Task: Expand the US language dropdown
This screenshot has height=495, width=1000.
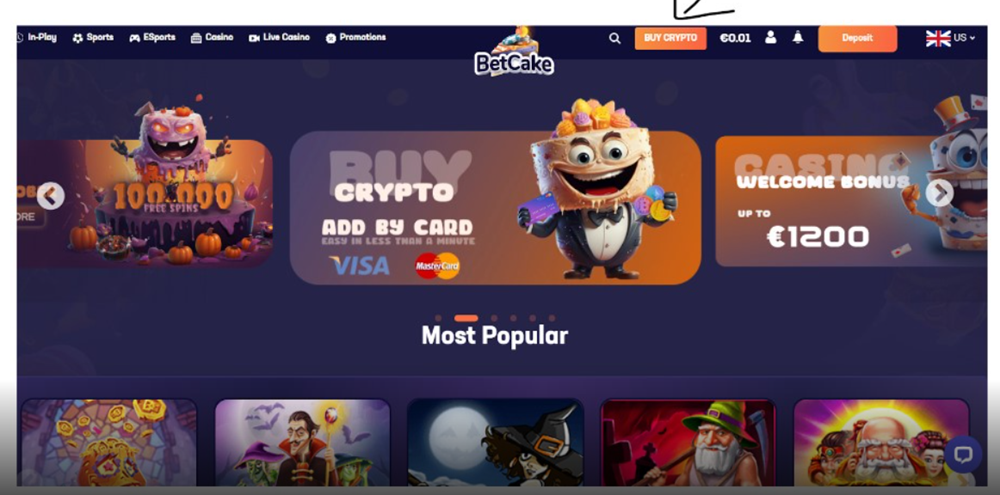Action: coord(964,38)
